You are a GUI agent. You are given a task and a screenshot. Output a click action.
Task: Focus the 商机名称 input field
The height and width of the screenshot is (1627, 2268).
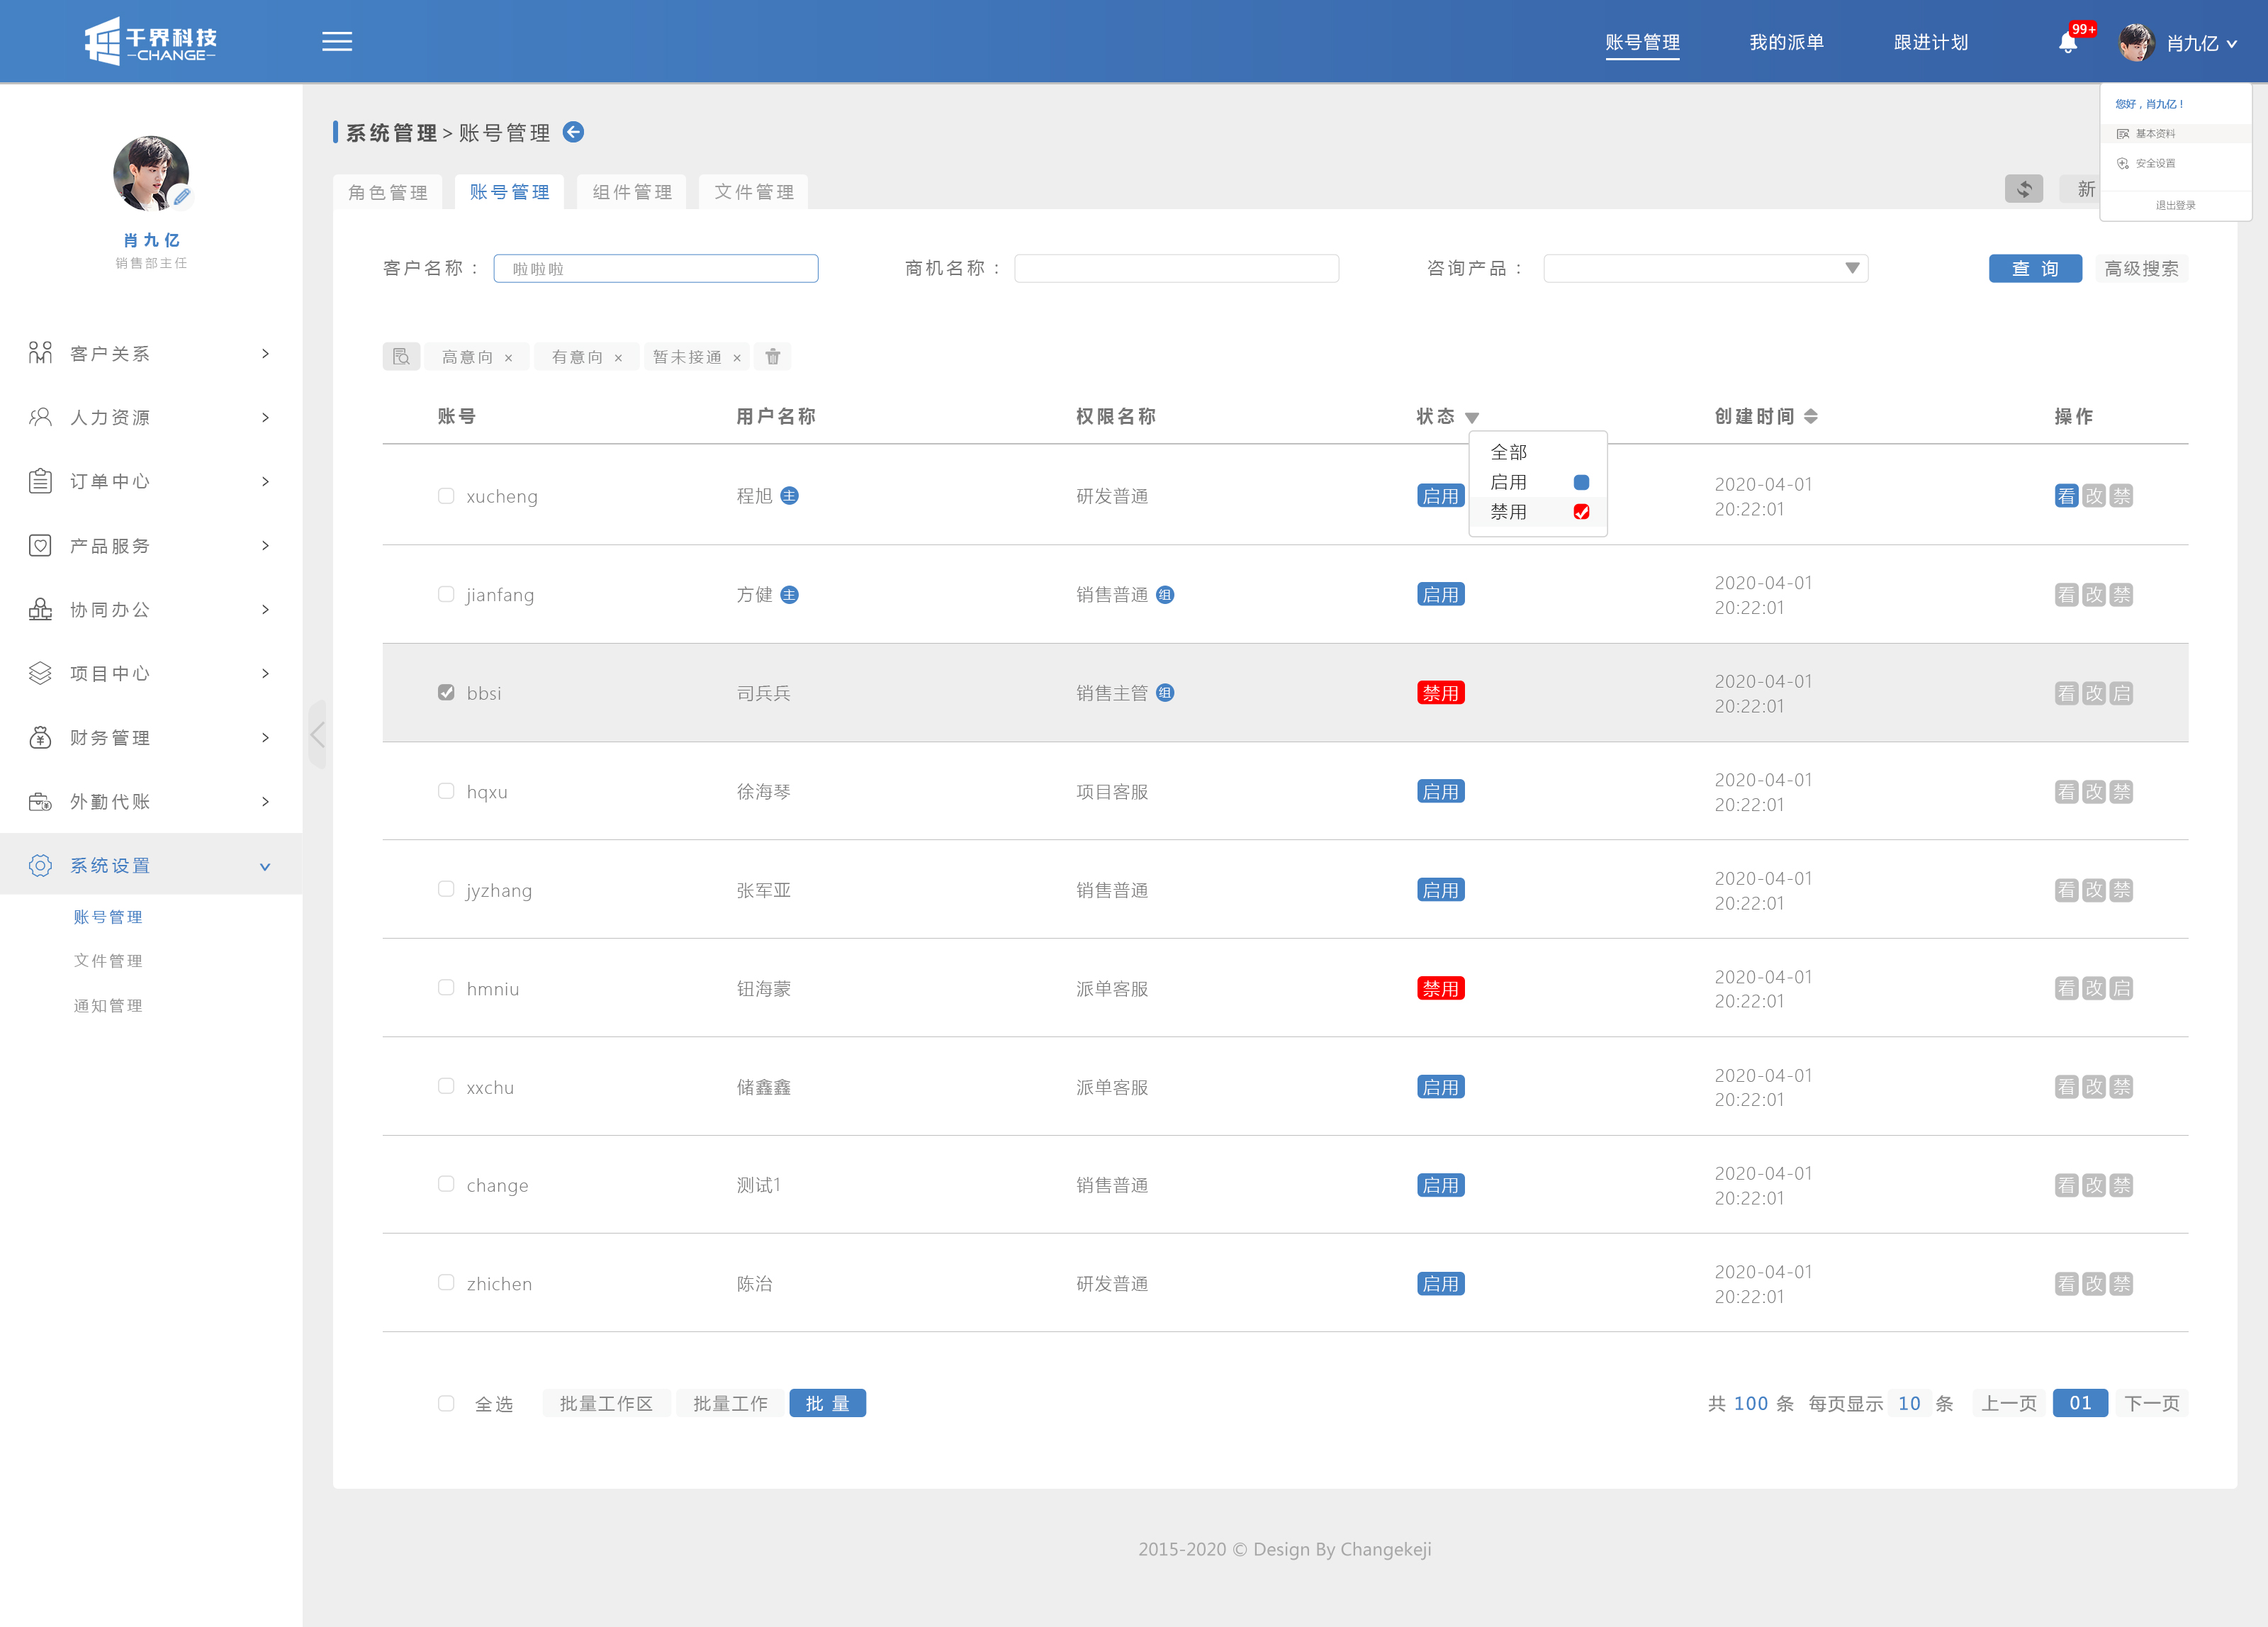click(1176, 268)
